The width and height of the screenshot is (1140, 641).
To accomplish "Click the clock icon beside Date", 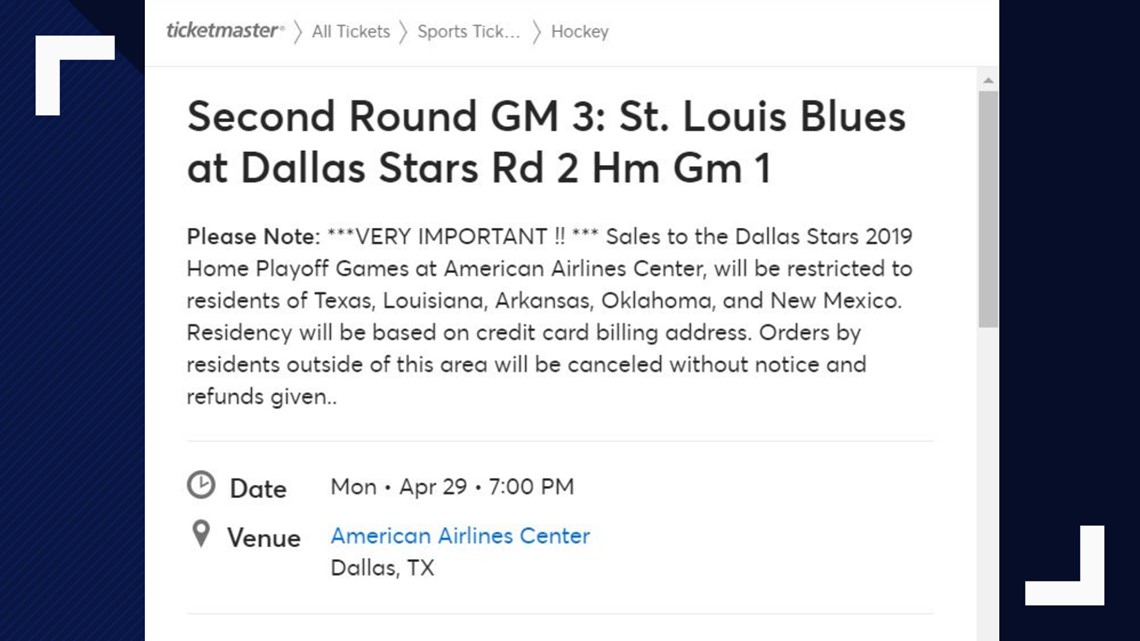I will 201,484.
